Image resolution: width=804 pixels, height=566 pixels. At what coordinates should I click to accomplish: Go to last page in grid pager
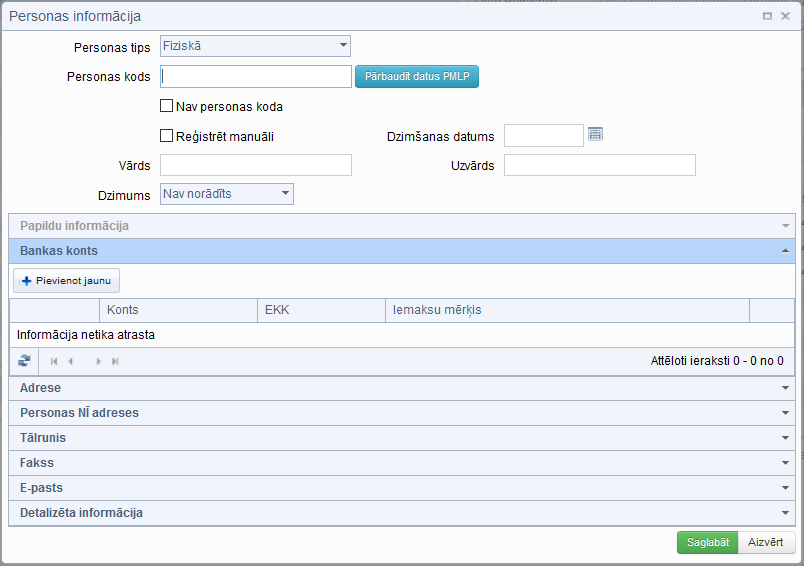(115, 361)
